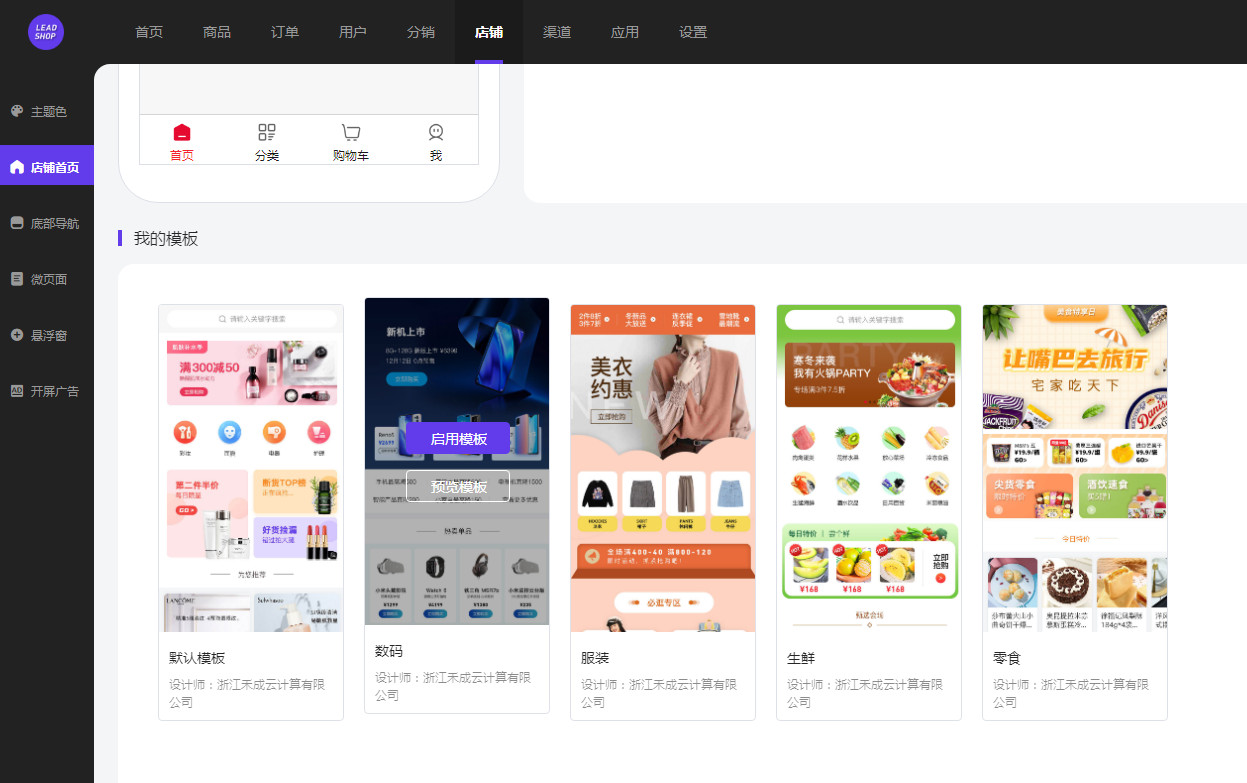Image resolution: width=1247 pixels, height=783 pixels.
Task: Switch to the 商品 top menu
Action: tap(217, 32)
